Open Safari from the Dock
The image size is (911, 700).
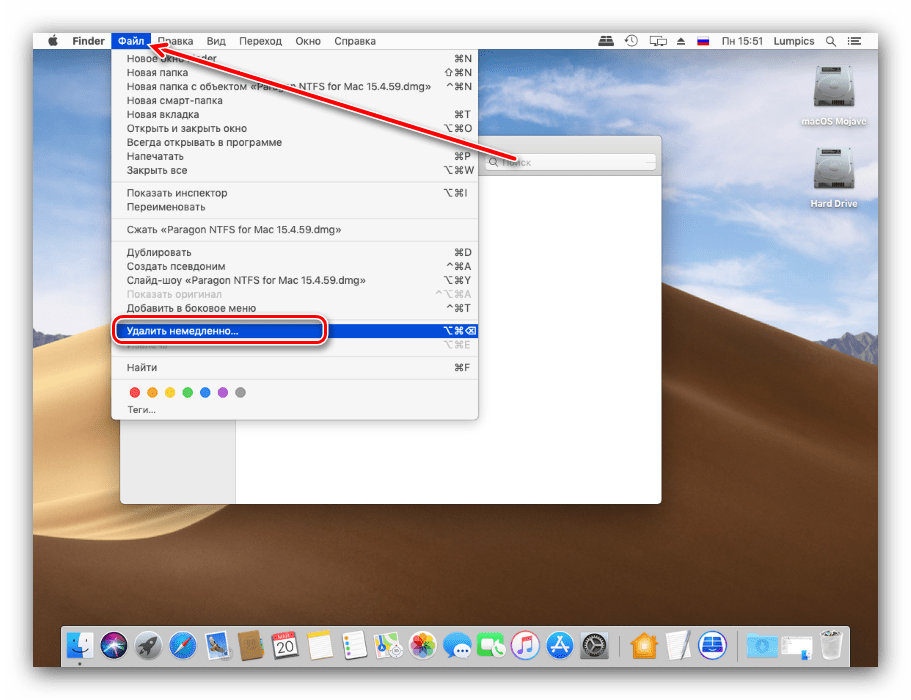(x=182, y=646)
